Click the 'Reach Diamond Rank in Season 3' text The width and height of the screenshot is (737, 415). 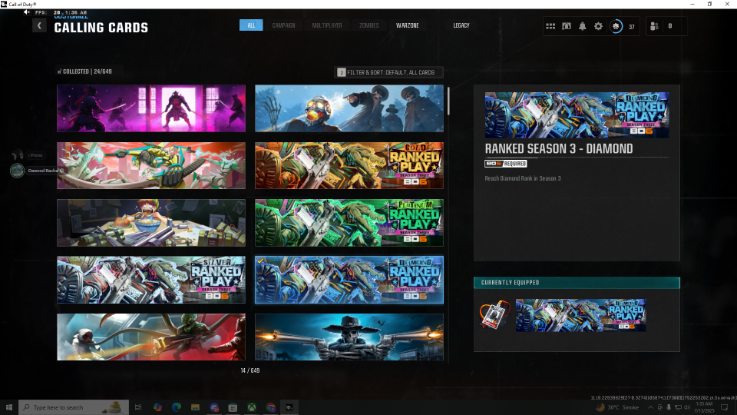coord(523,179)
